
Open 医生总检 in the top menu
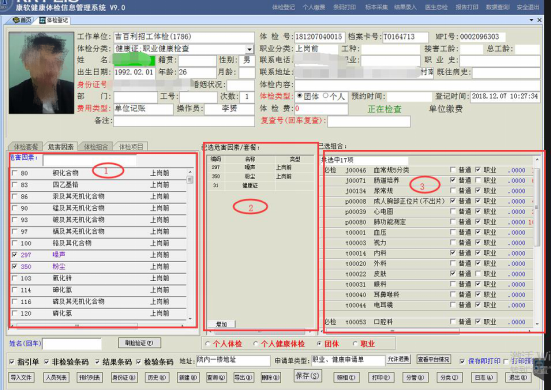436,7
